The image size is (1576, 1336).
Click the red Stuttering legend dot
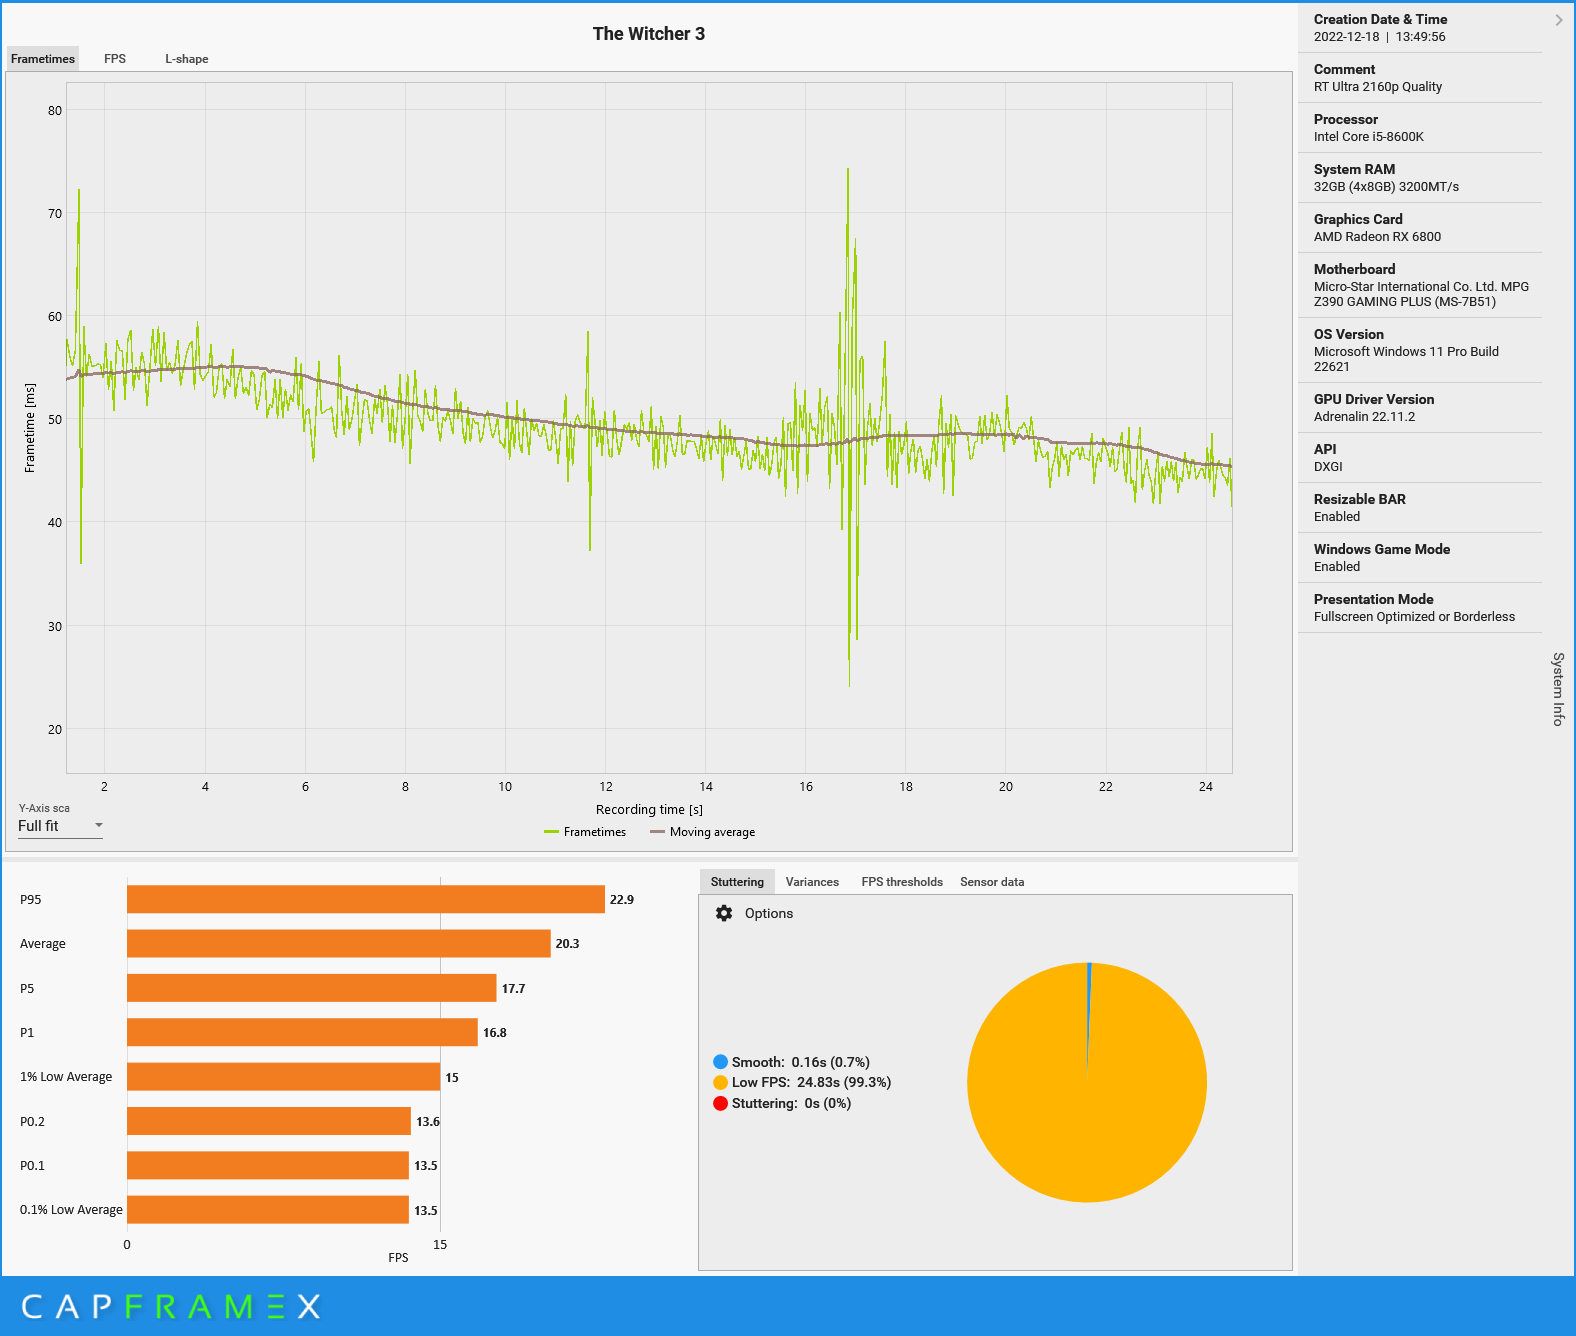click(720, 1103)
